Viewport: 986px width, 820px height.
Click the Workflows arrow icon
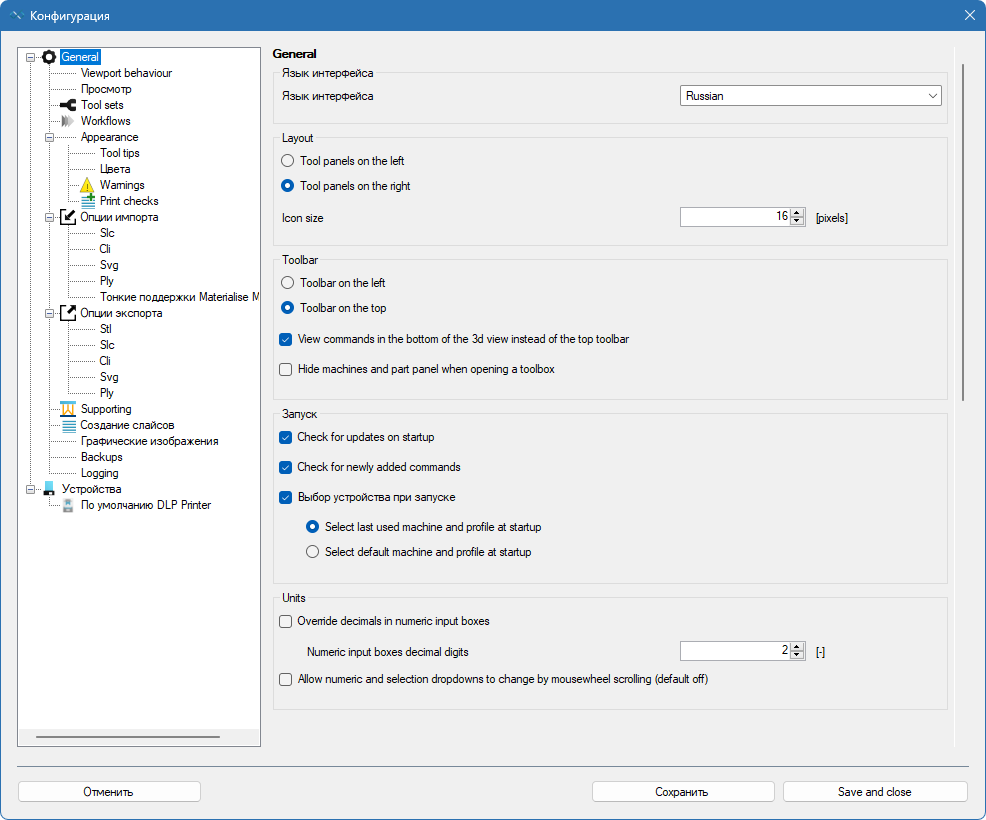coord(67,121)
